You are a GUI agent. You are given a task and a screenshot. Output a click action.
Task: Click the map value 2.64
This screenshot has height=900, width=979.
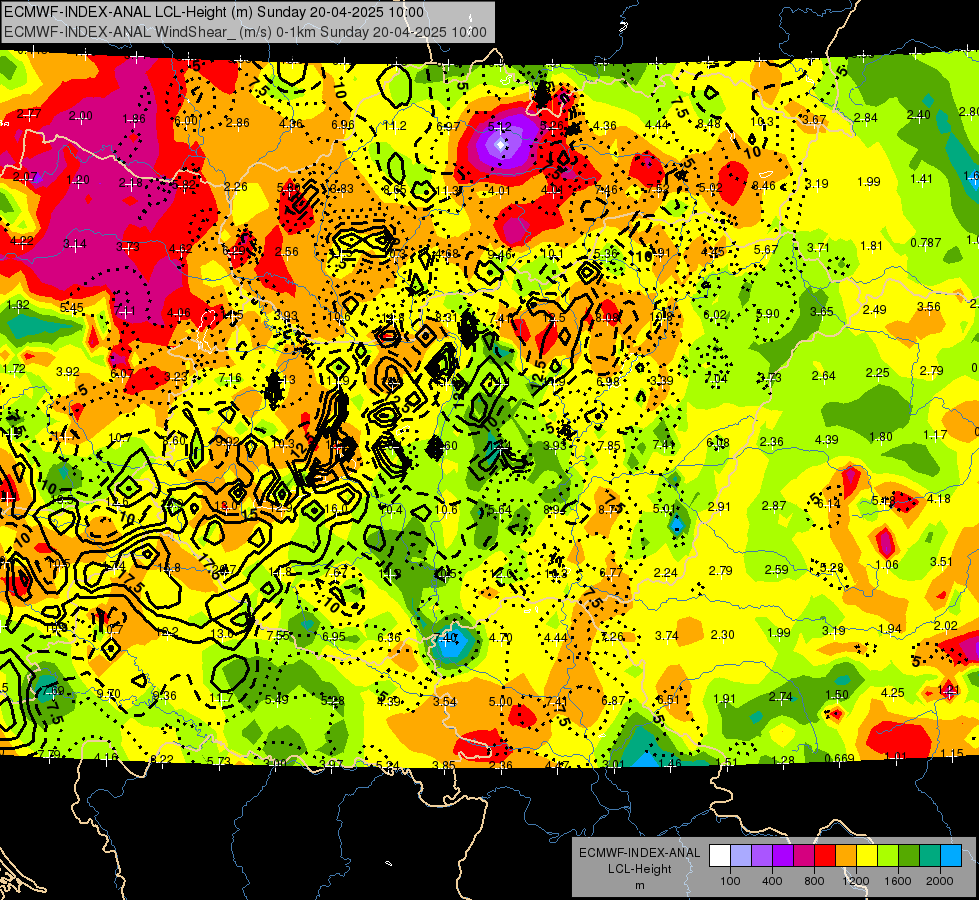[x=824, y=375]
